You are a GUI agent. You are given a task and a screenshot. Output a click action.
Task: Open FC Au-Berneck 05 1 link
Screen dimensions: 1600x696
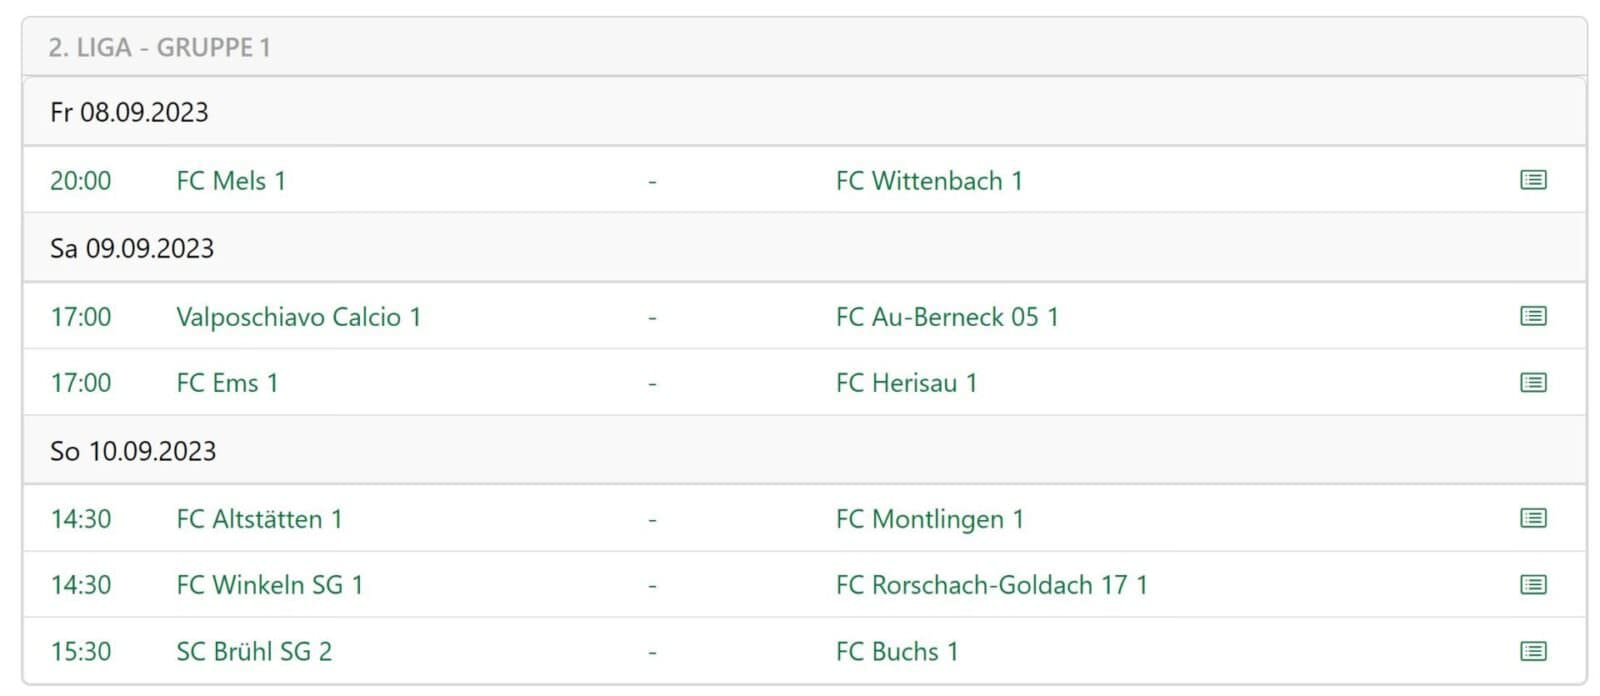947,317
